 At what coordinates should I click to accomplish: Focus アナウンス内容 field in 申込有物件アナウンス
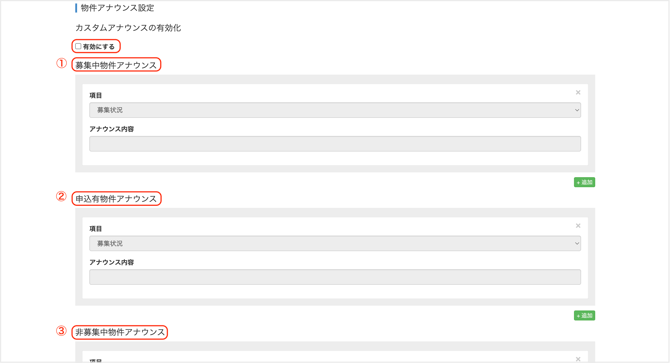click(x=335, y=277)
